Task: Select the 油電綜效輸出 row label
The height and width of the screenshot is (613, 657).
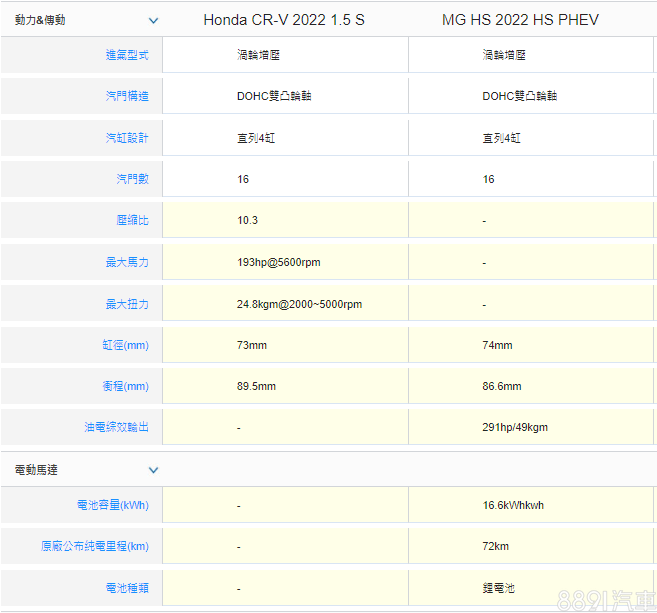Action: tap(116, 427)
